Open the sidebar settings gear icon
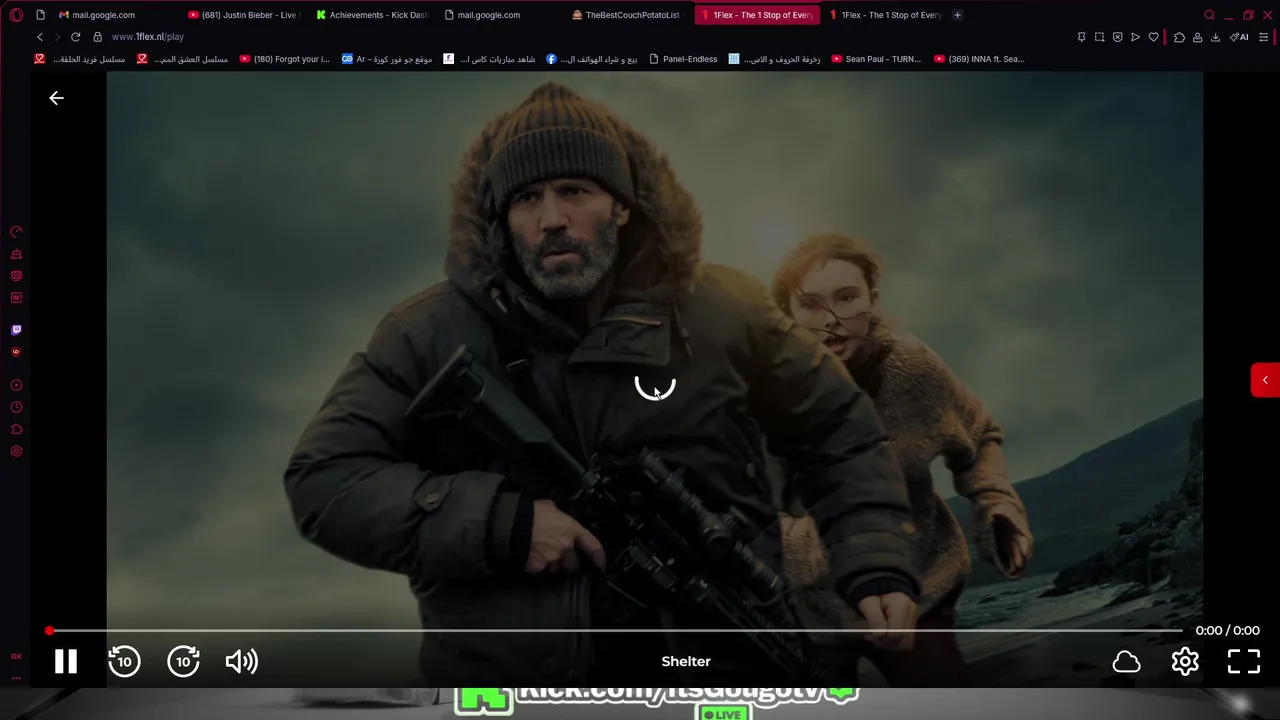The image size is (1280, 720). coord(16,451)
